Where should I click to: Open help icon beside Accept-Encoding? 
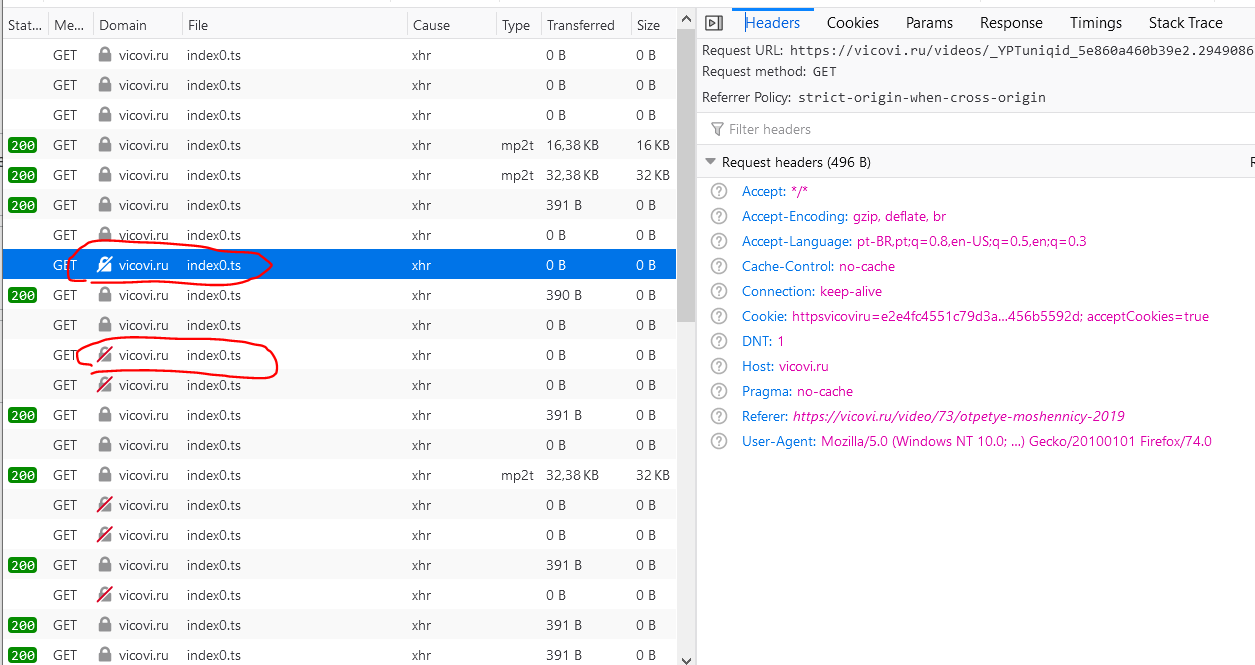[718, 216]
